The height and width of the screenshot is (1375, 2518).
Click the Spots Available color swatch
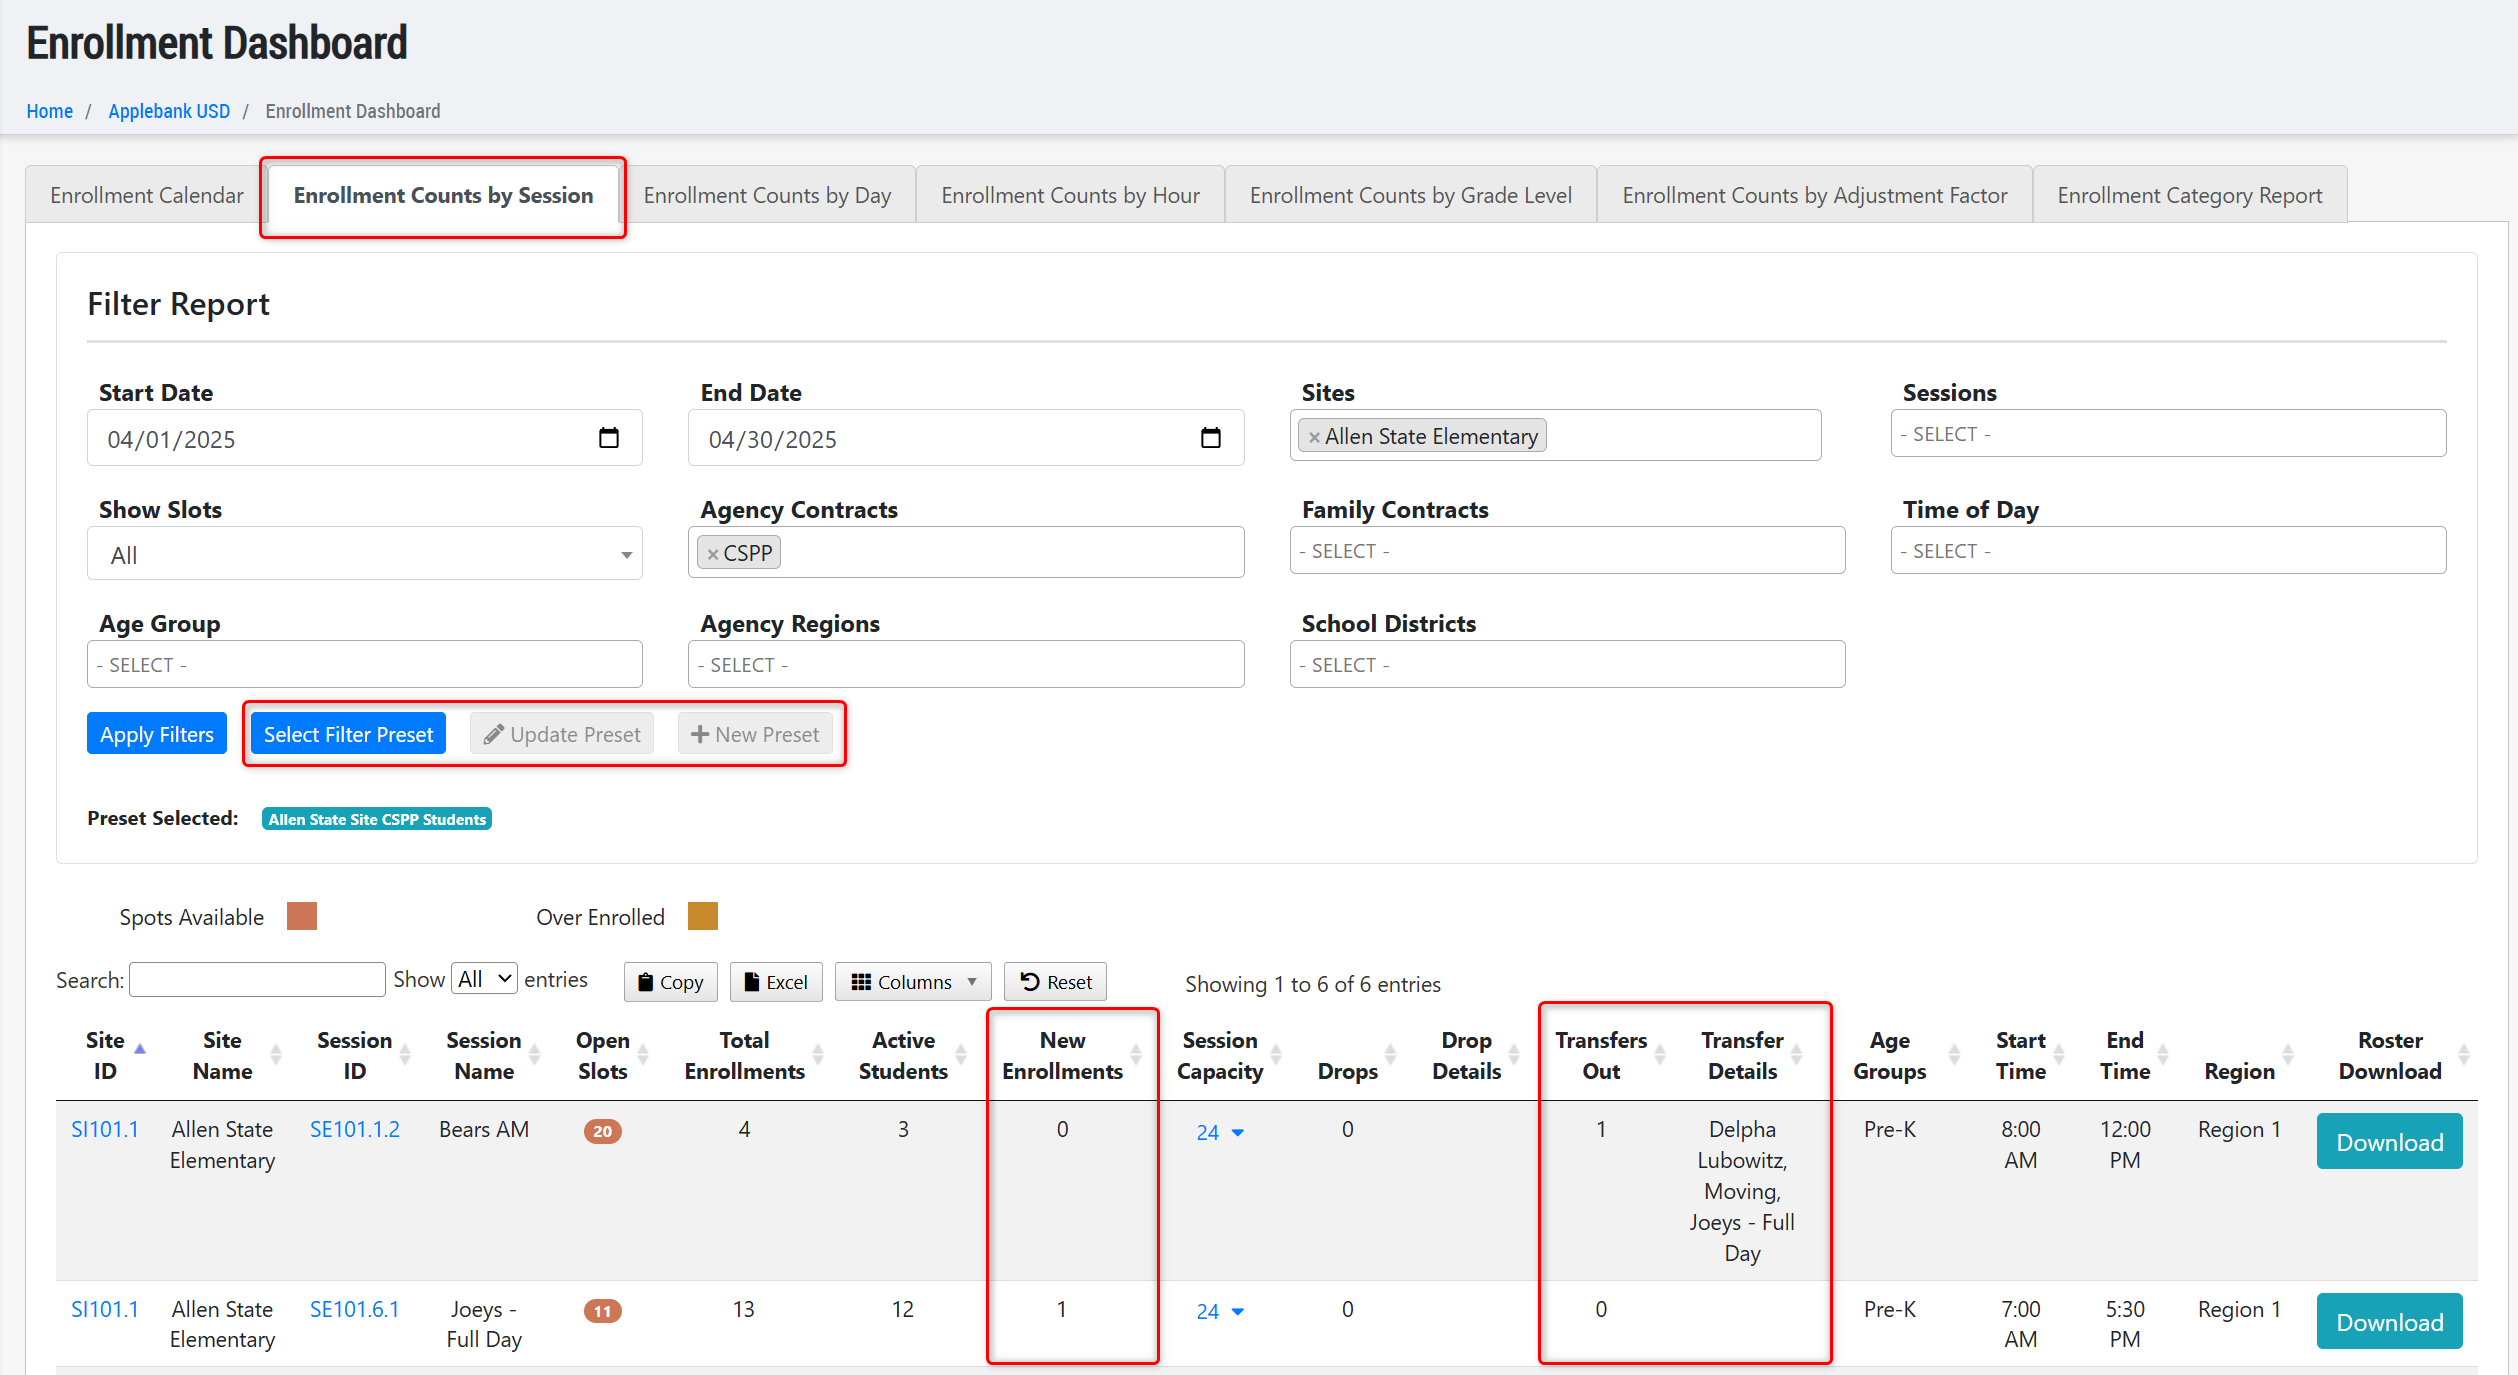click(x=301, y=916)
